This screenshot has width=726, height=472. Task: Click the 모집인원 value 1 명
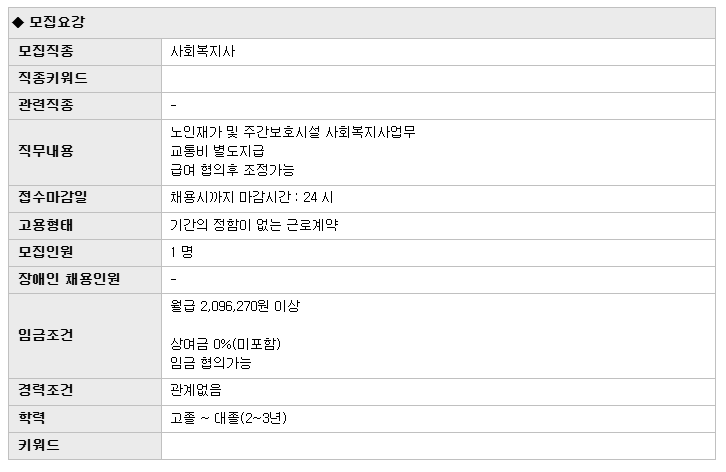click(182, 252)
